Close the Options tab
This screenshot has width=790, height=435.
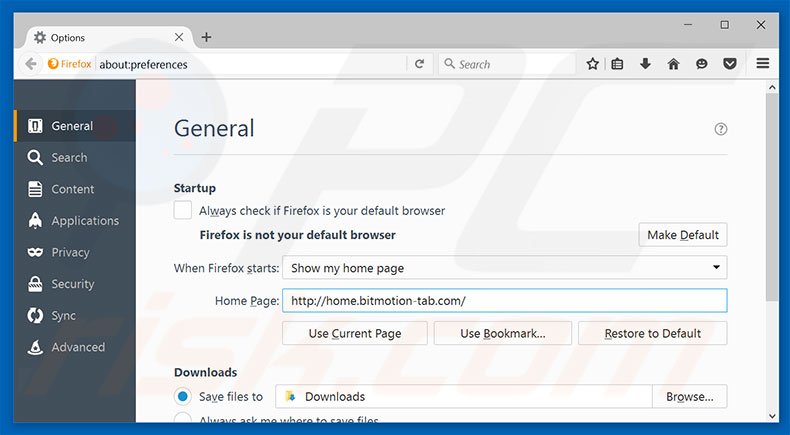(179, 37)
